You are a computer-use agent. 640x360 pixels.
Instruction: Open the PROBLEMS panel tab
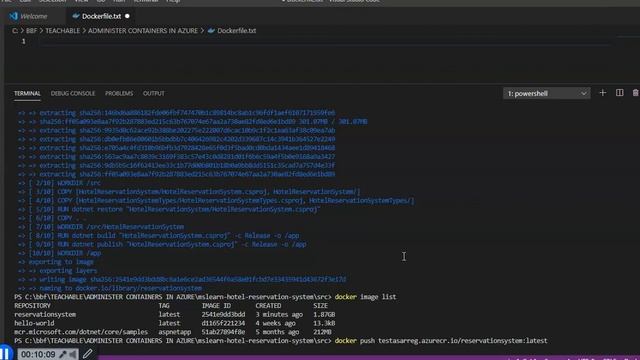click(x=119, y=93)
